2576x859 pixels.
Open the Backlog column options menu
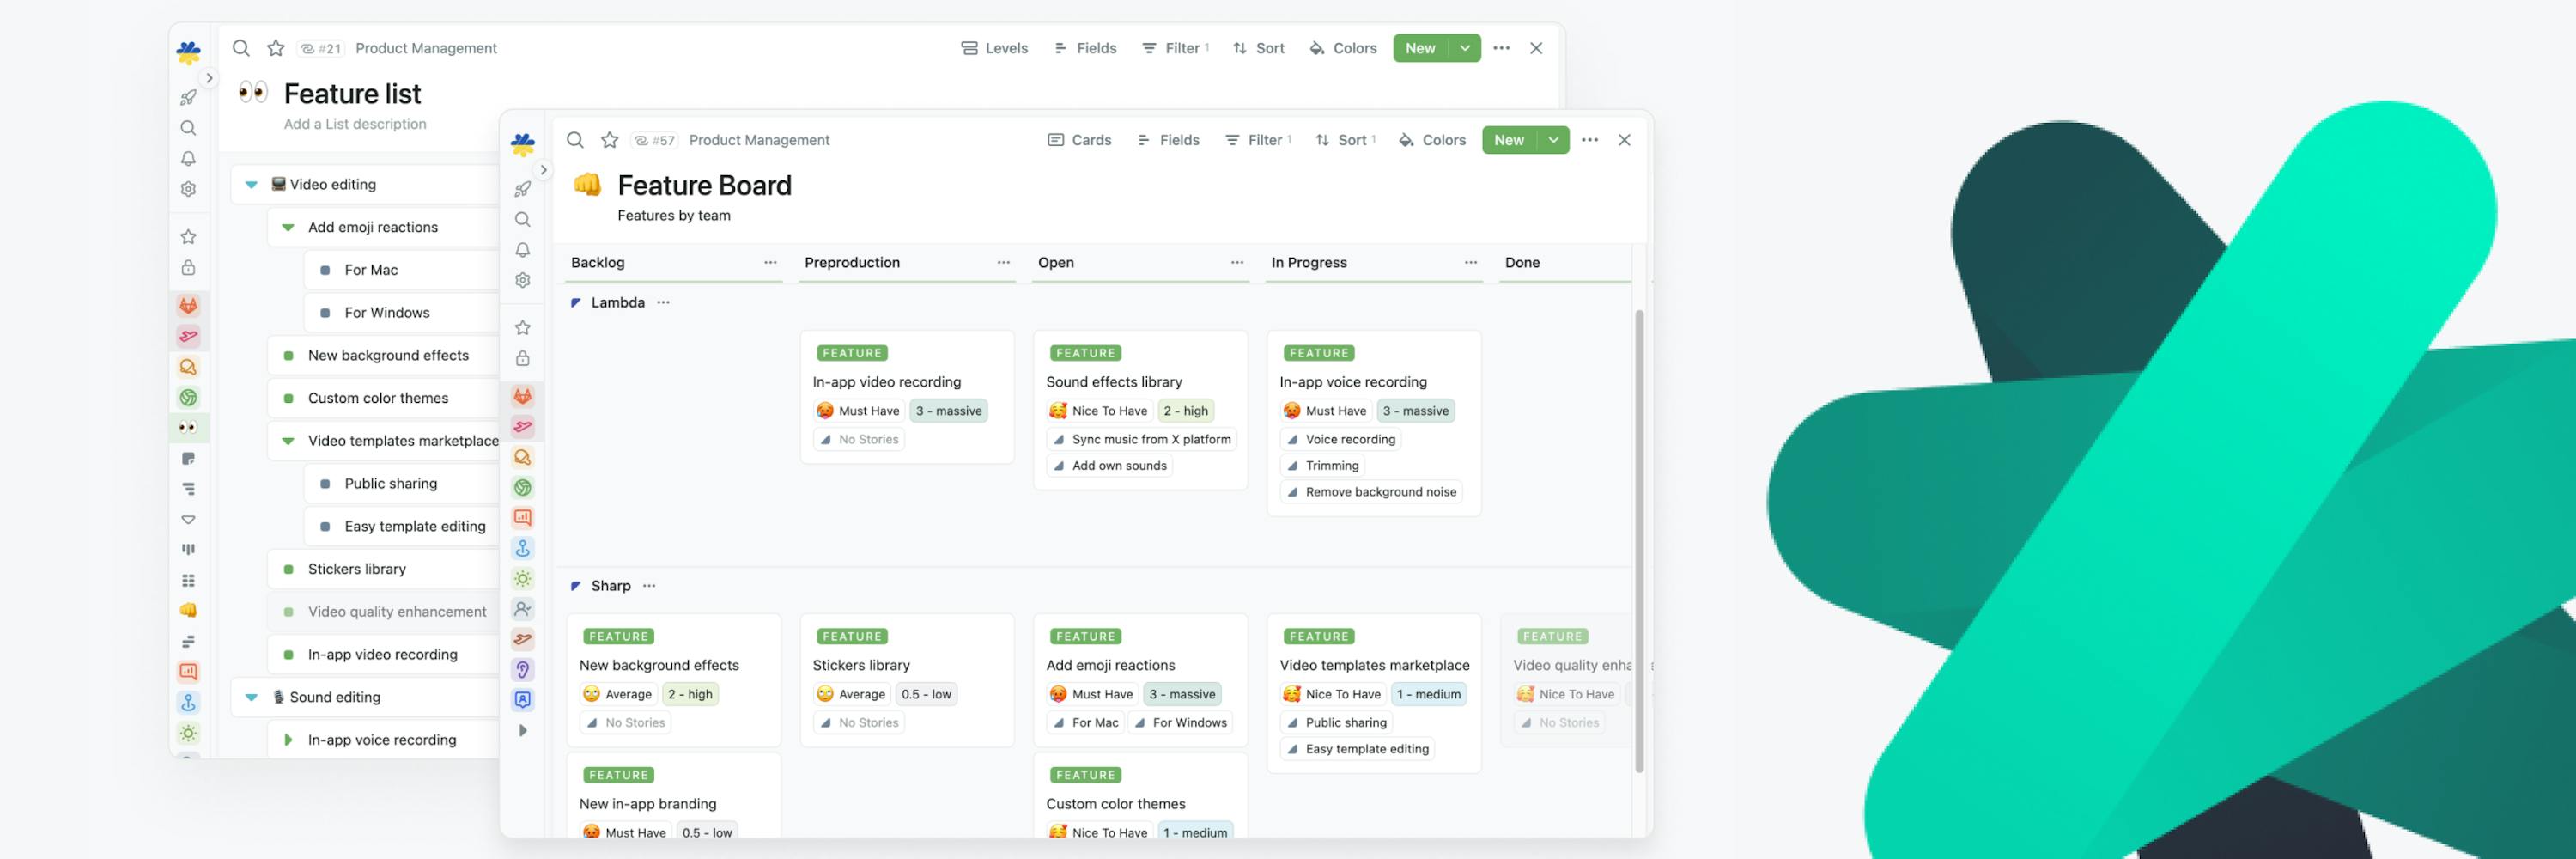[770, 263]
